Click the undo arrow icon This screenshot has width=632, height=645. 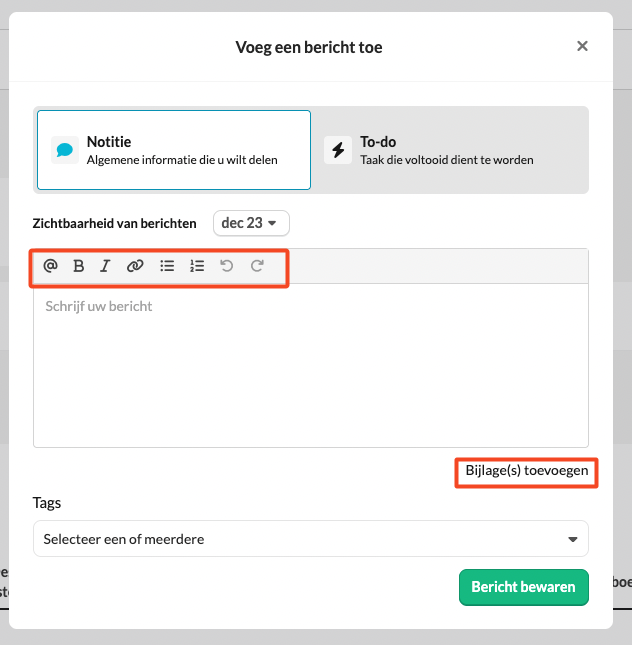227,266
